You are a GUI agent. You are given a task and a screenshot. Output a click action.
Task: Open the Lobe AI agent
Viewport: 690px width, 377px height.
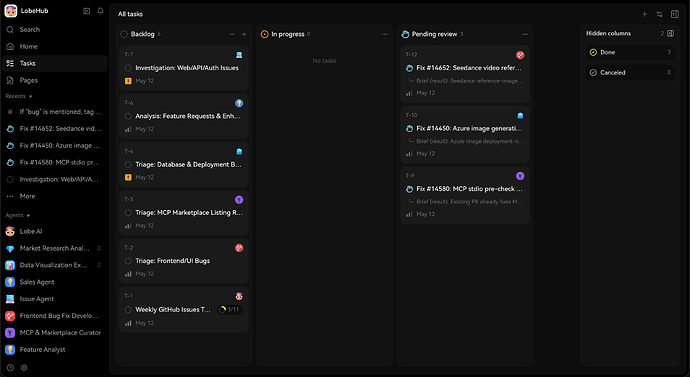click(55, 231)
